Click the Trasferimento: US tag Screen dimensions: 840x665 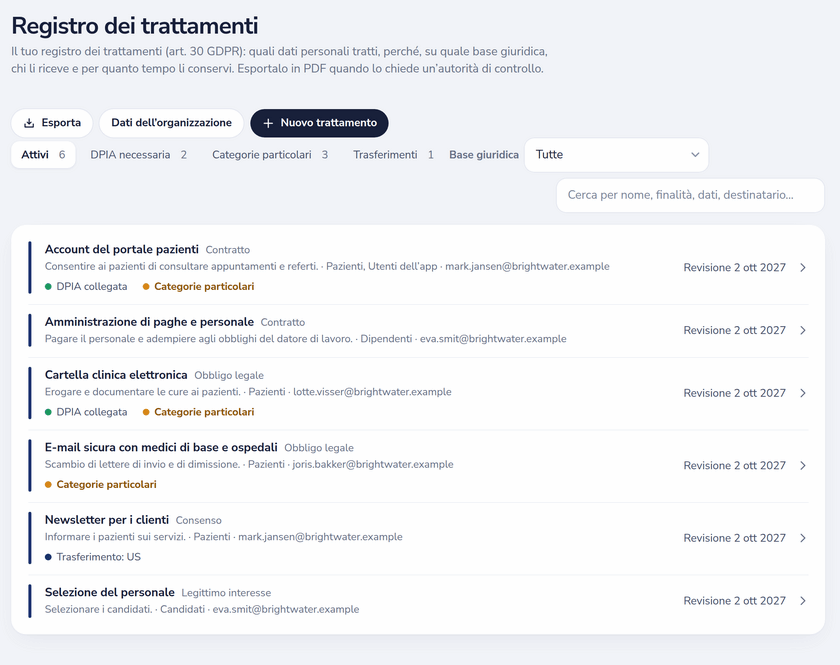click(93, 557)
